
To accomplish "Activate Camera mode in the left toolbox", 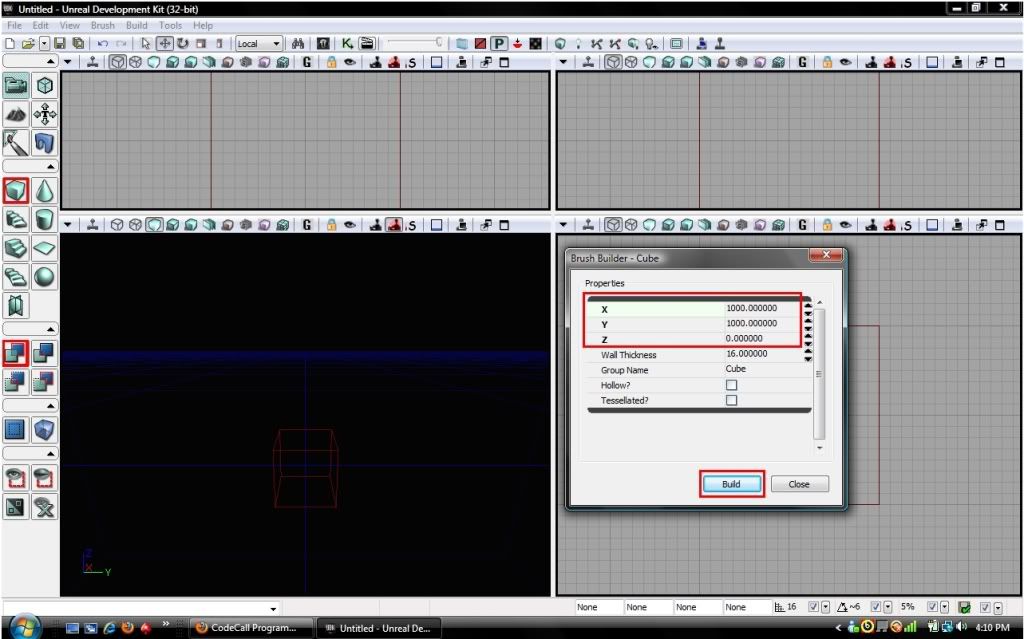I will pyautogui.click(x=16, y=86).
